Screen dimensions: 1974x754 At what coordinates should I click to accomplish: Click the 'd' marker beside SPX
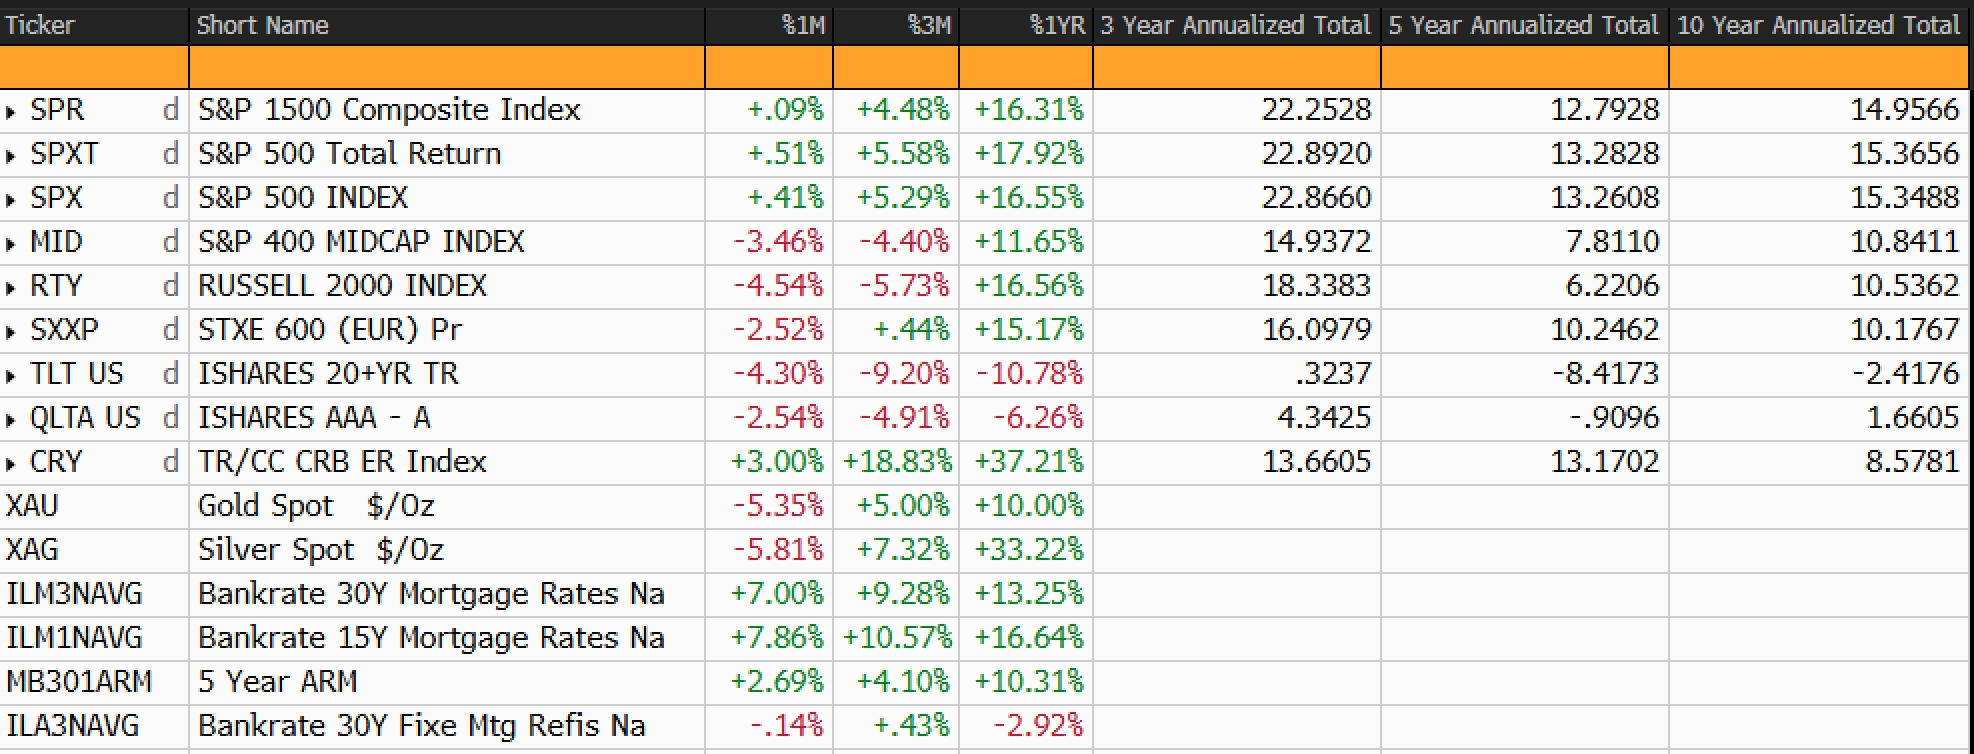click(170, 197)
